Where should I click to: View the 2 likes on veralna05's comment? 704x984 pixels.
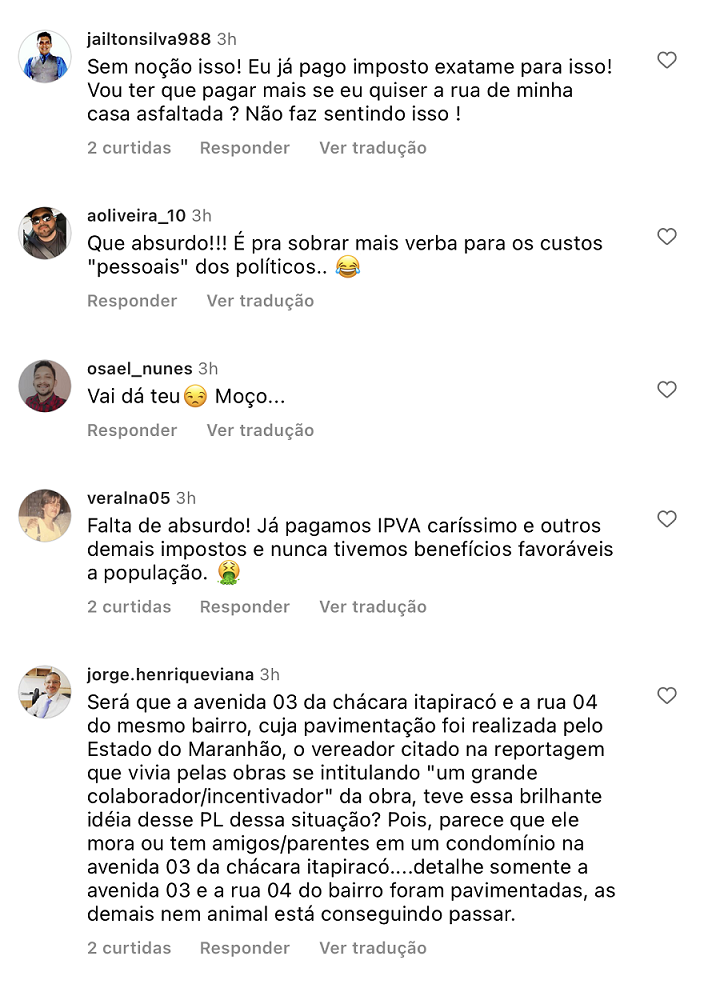coord(129,607)
